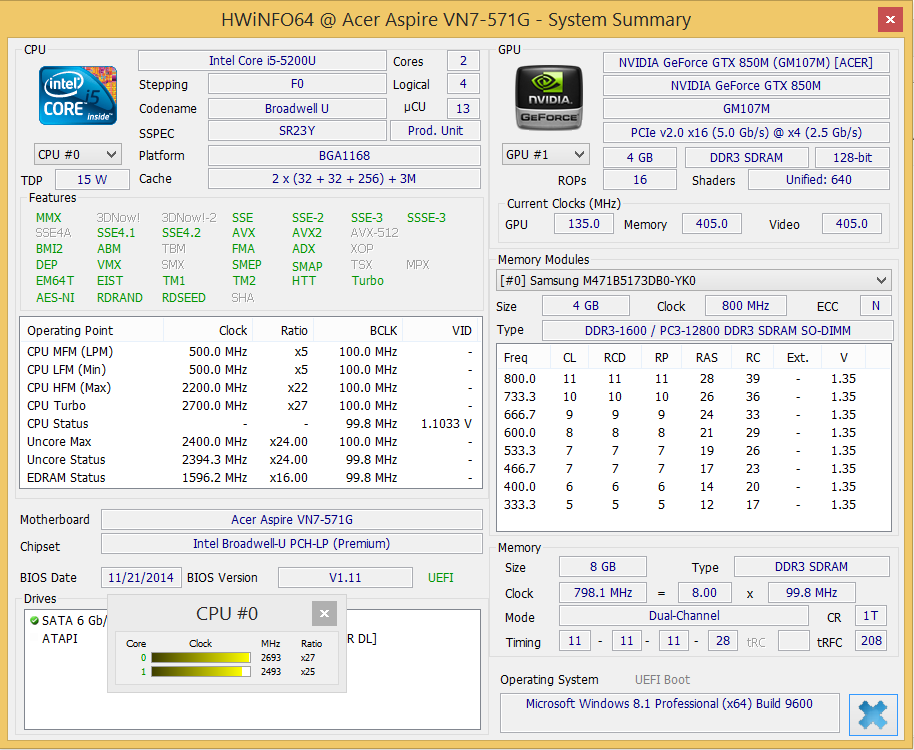This screenshot has width=914, height=750.
Task: Click the Turbo feature label
Action: click(368, 281)
